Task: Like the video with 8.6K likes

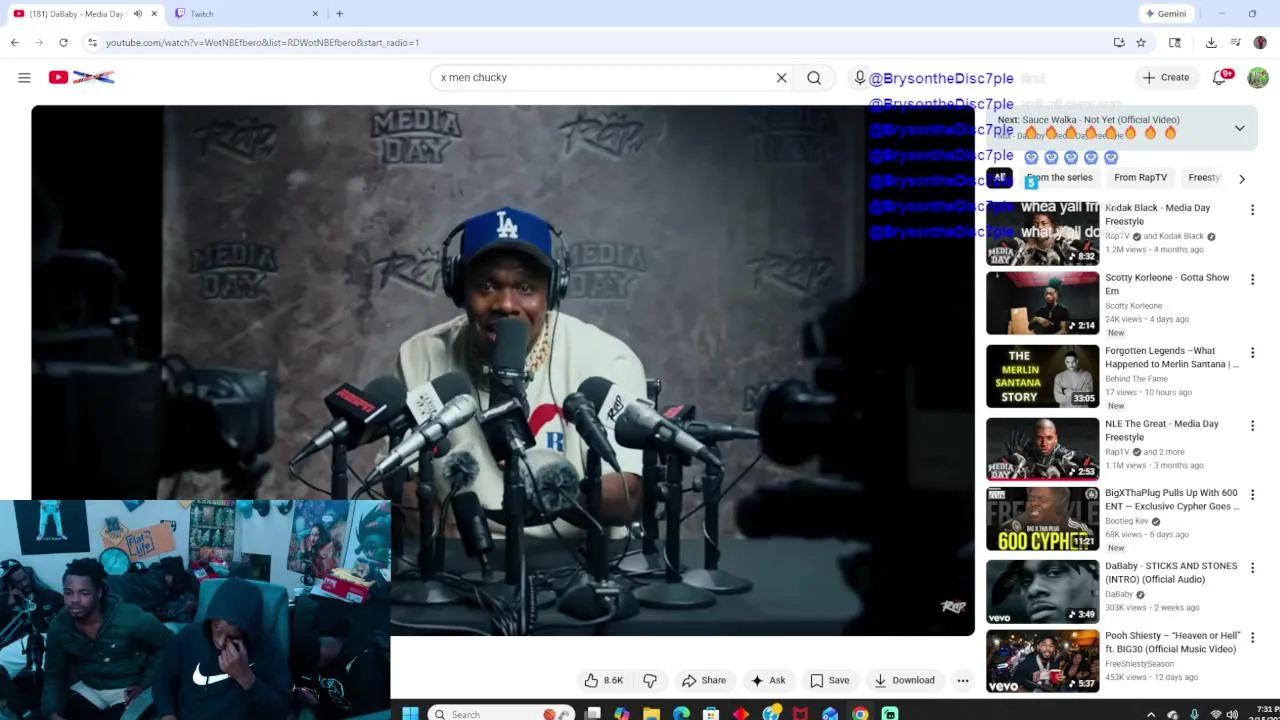Action: pyautogui.click(x=604, y=680)
